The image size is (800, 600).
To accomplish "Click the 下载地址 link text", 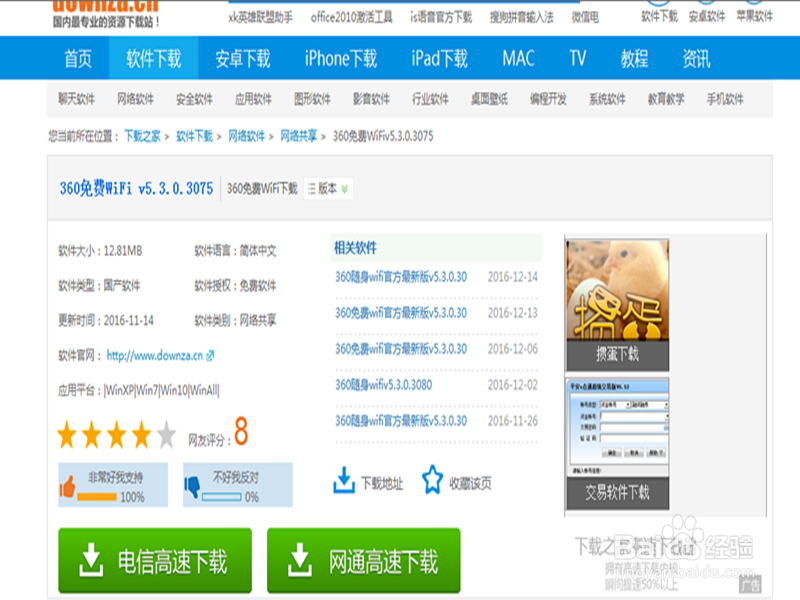I will tap(382, 483).
